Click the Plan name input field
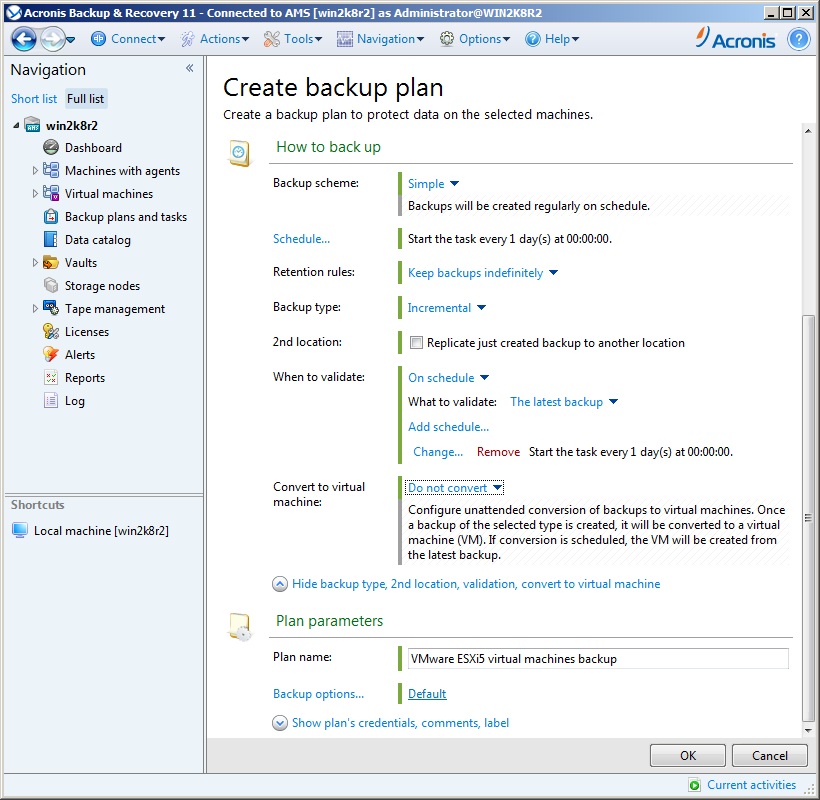This screenshot has height=800, width=820. click(598, 659)
